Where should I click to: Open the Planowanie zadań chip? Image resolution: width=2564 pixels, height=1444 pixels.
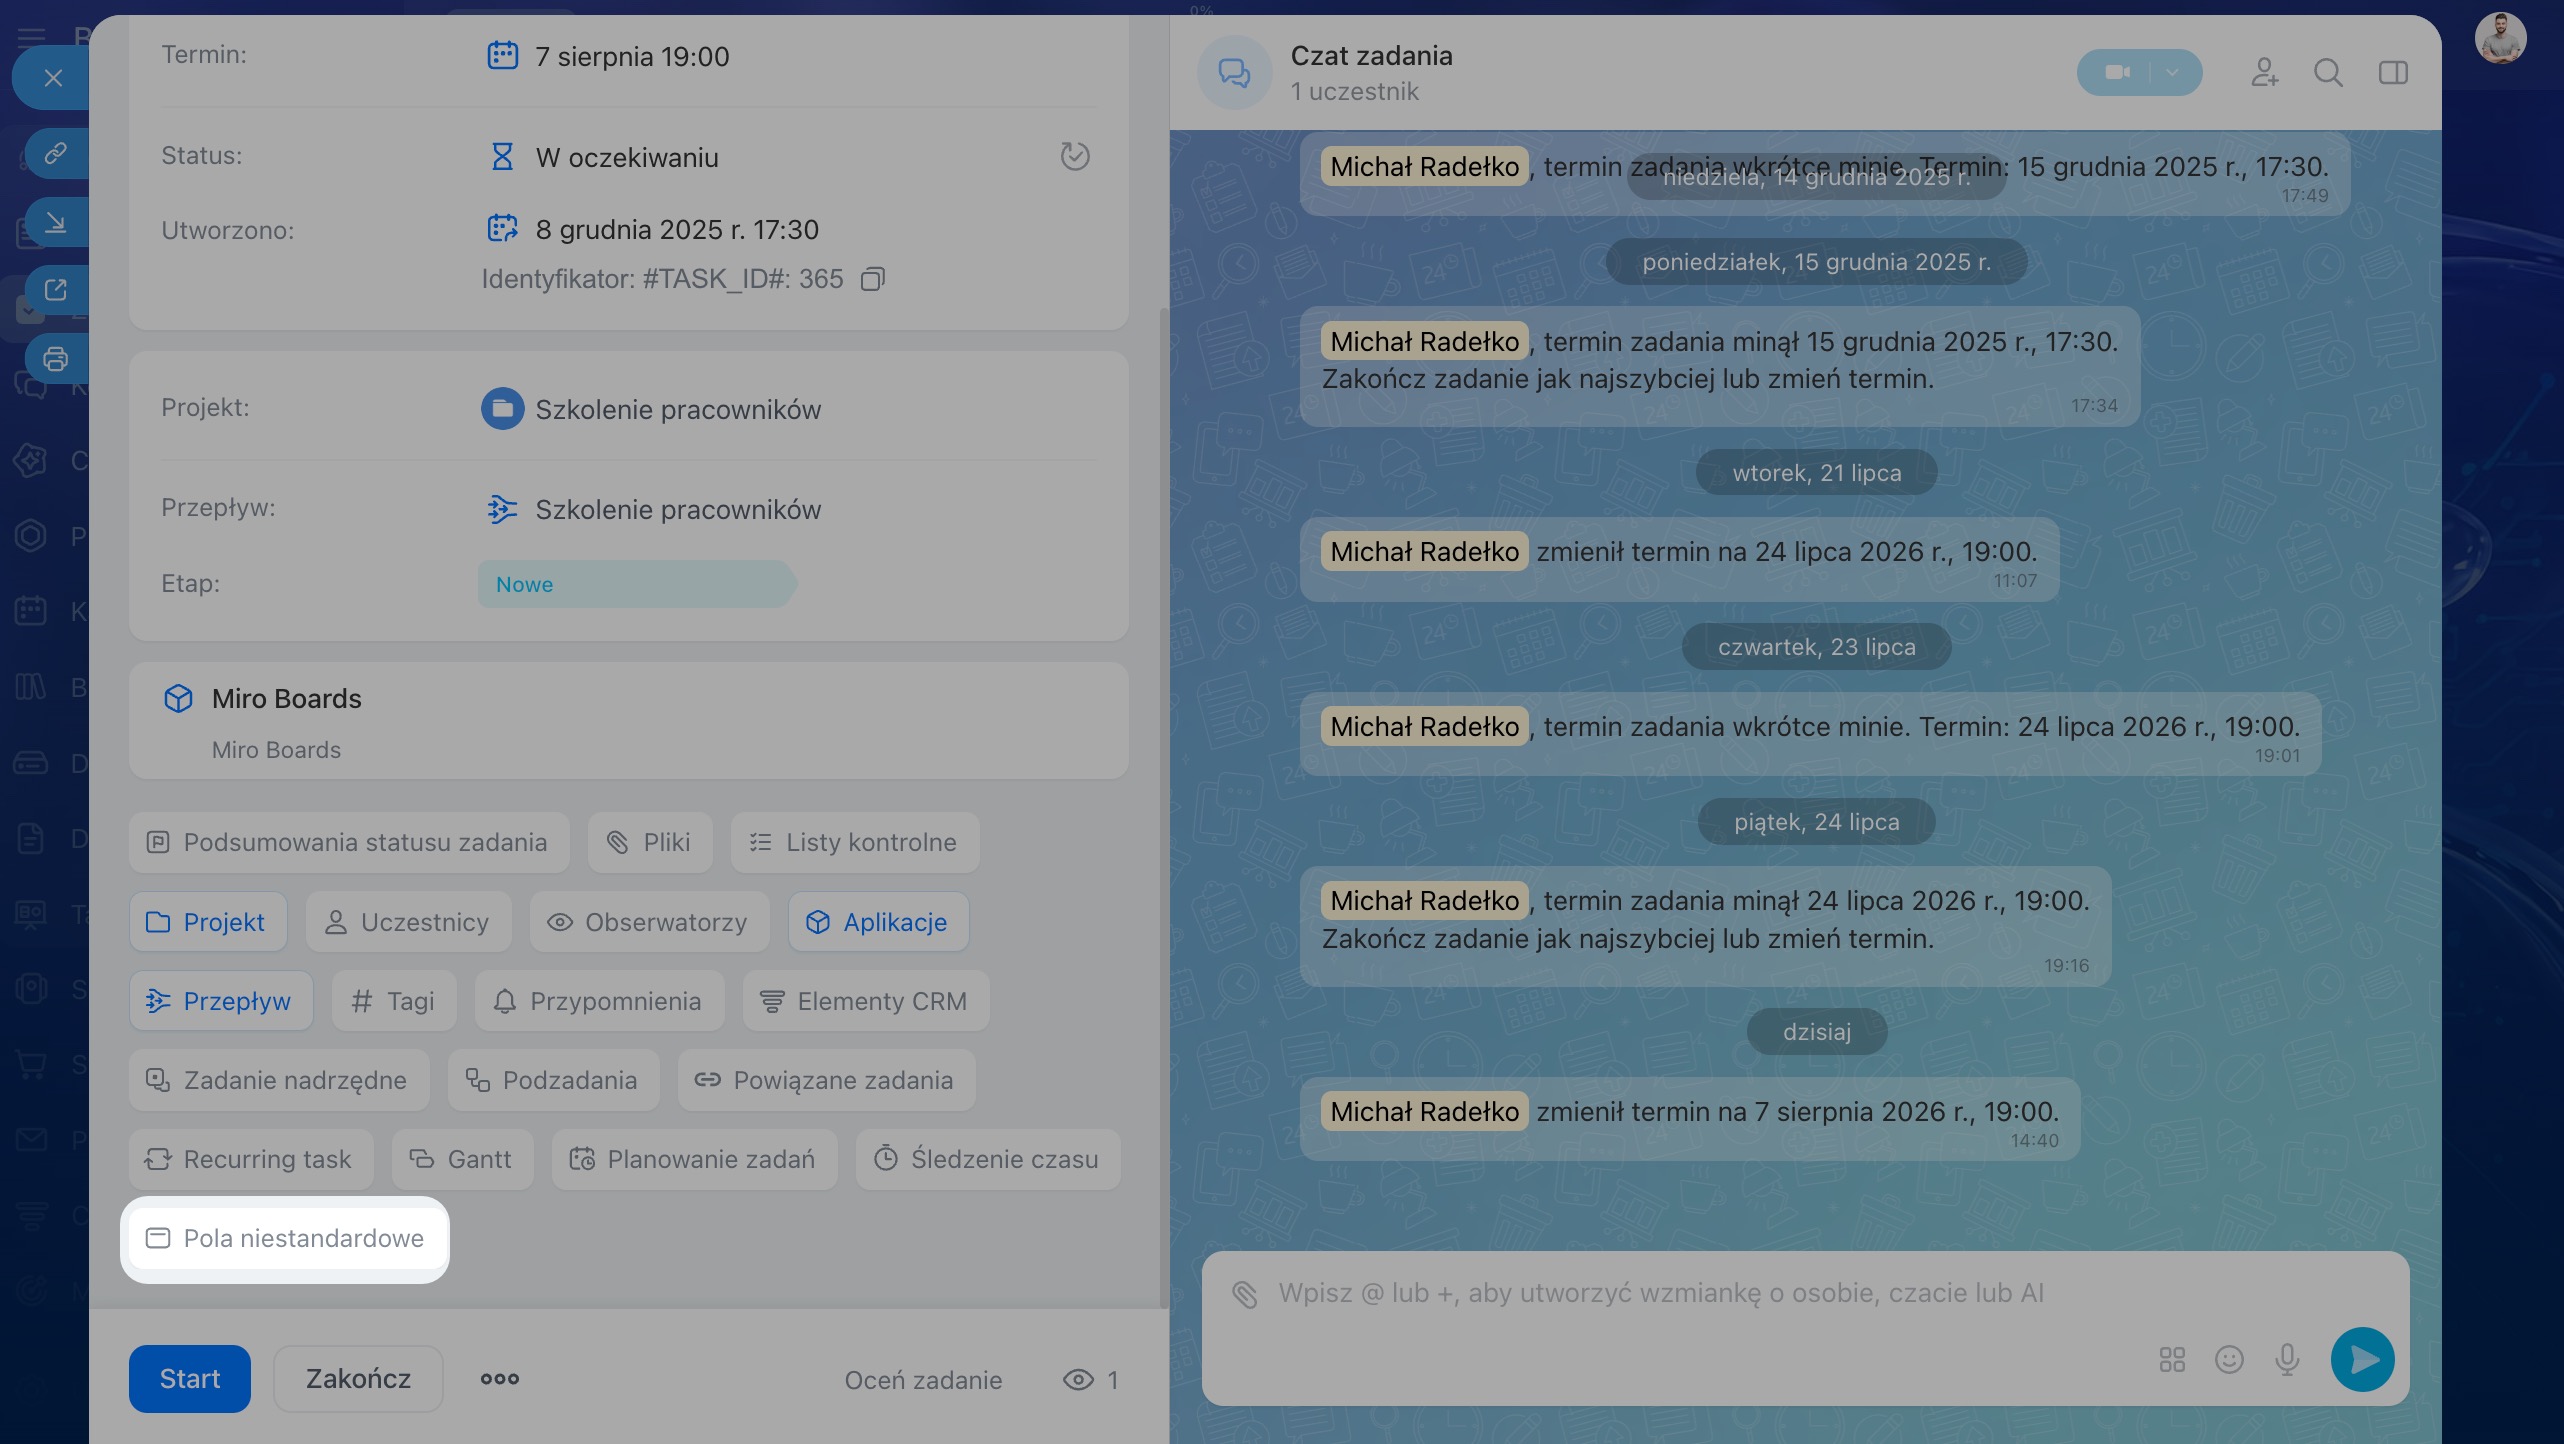[695, 1159]
